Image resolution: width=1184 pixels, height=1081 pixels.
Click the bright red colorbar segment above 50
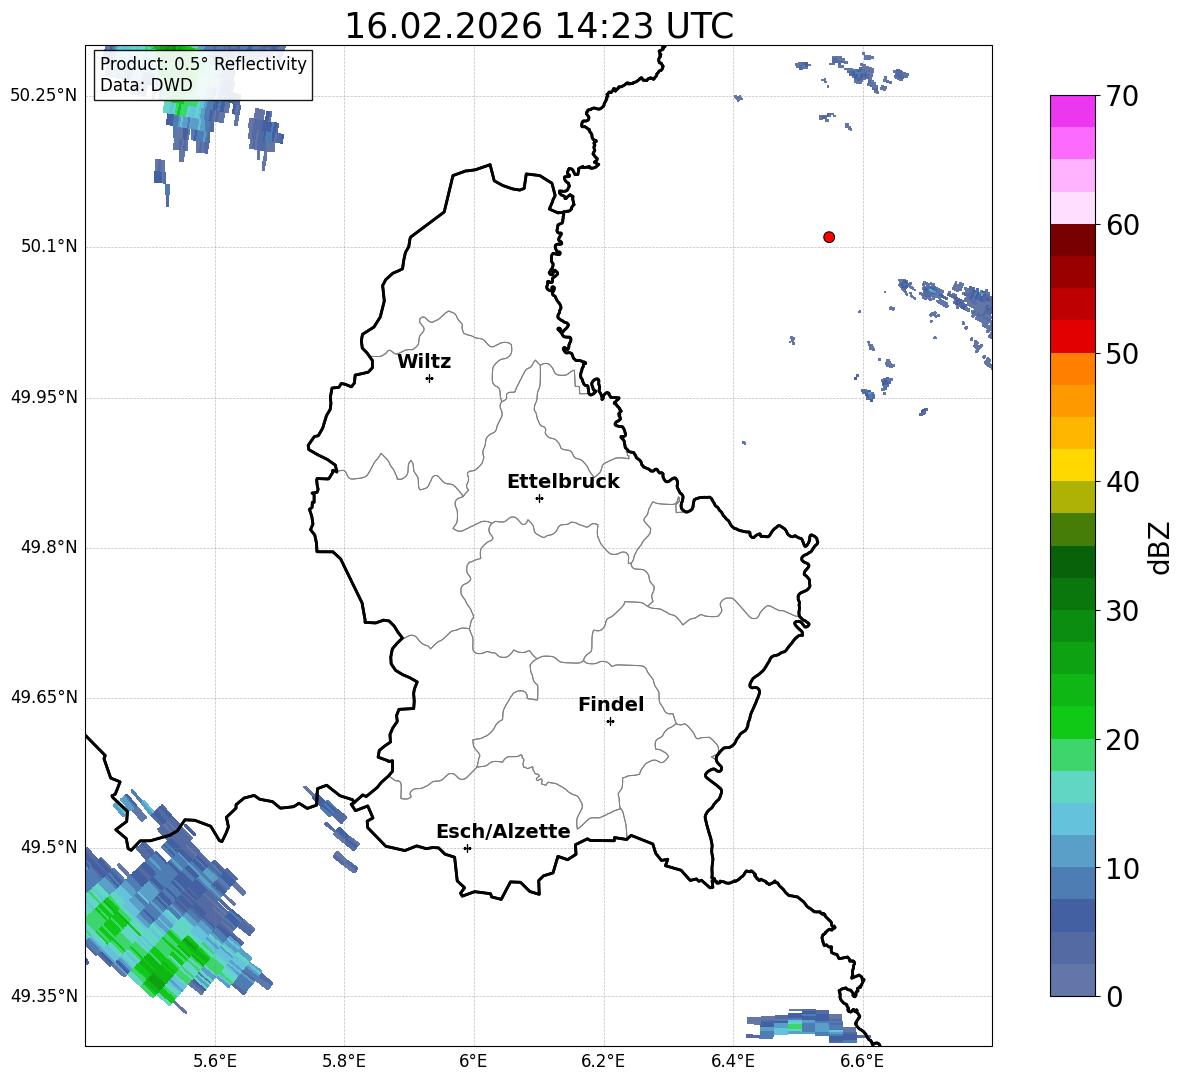[x=1072, y=337]
